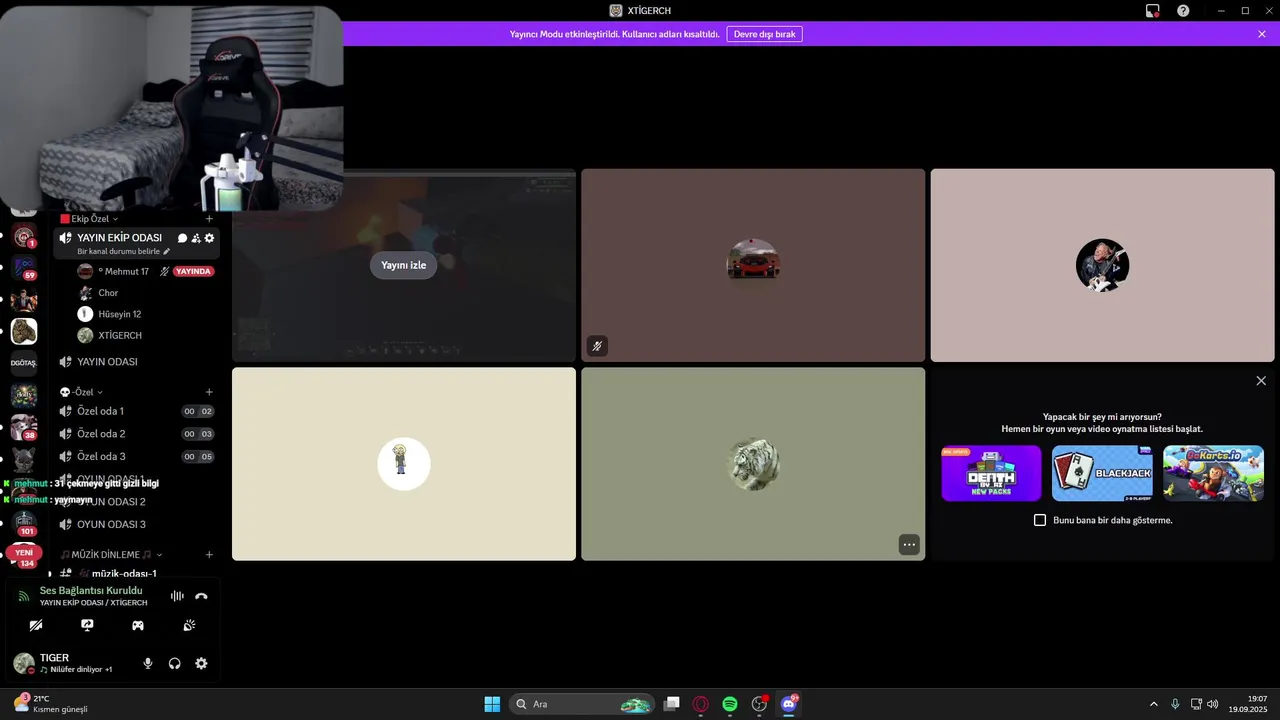Viewport: 1280px width, 720px height.
Task: Open weather widget showing 21°C
Action: point(52,704)
